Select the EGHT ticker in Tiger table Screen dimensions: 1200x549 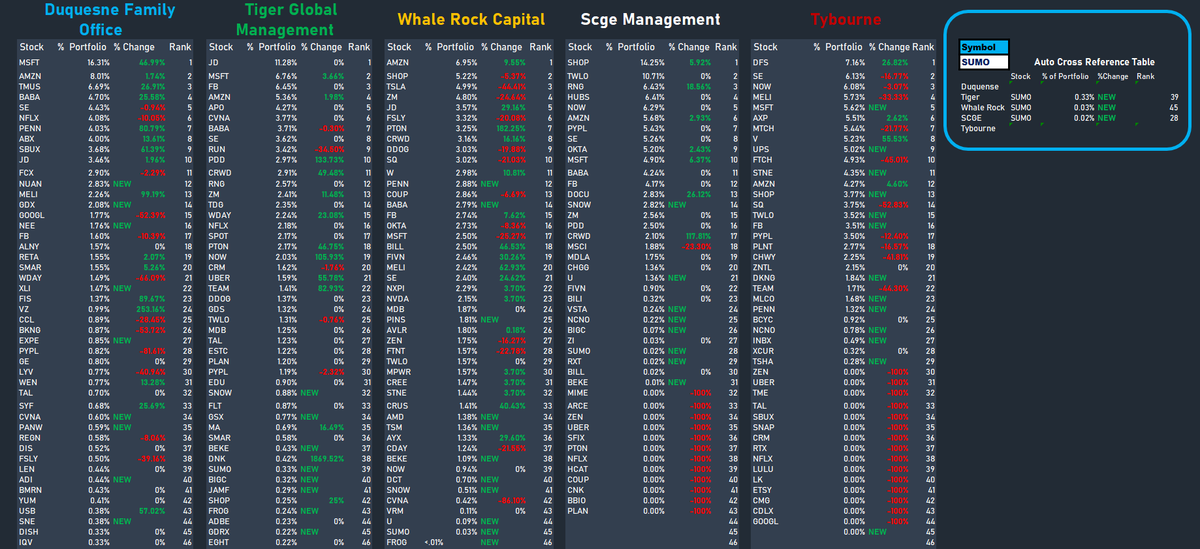coord(217,544)
